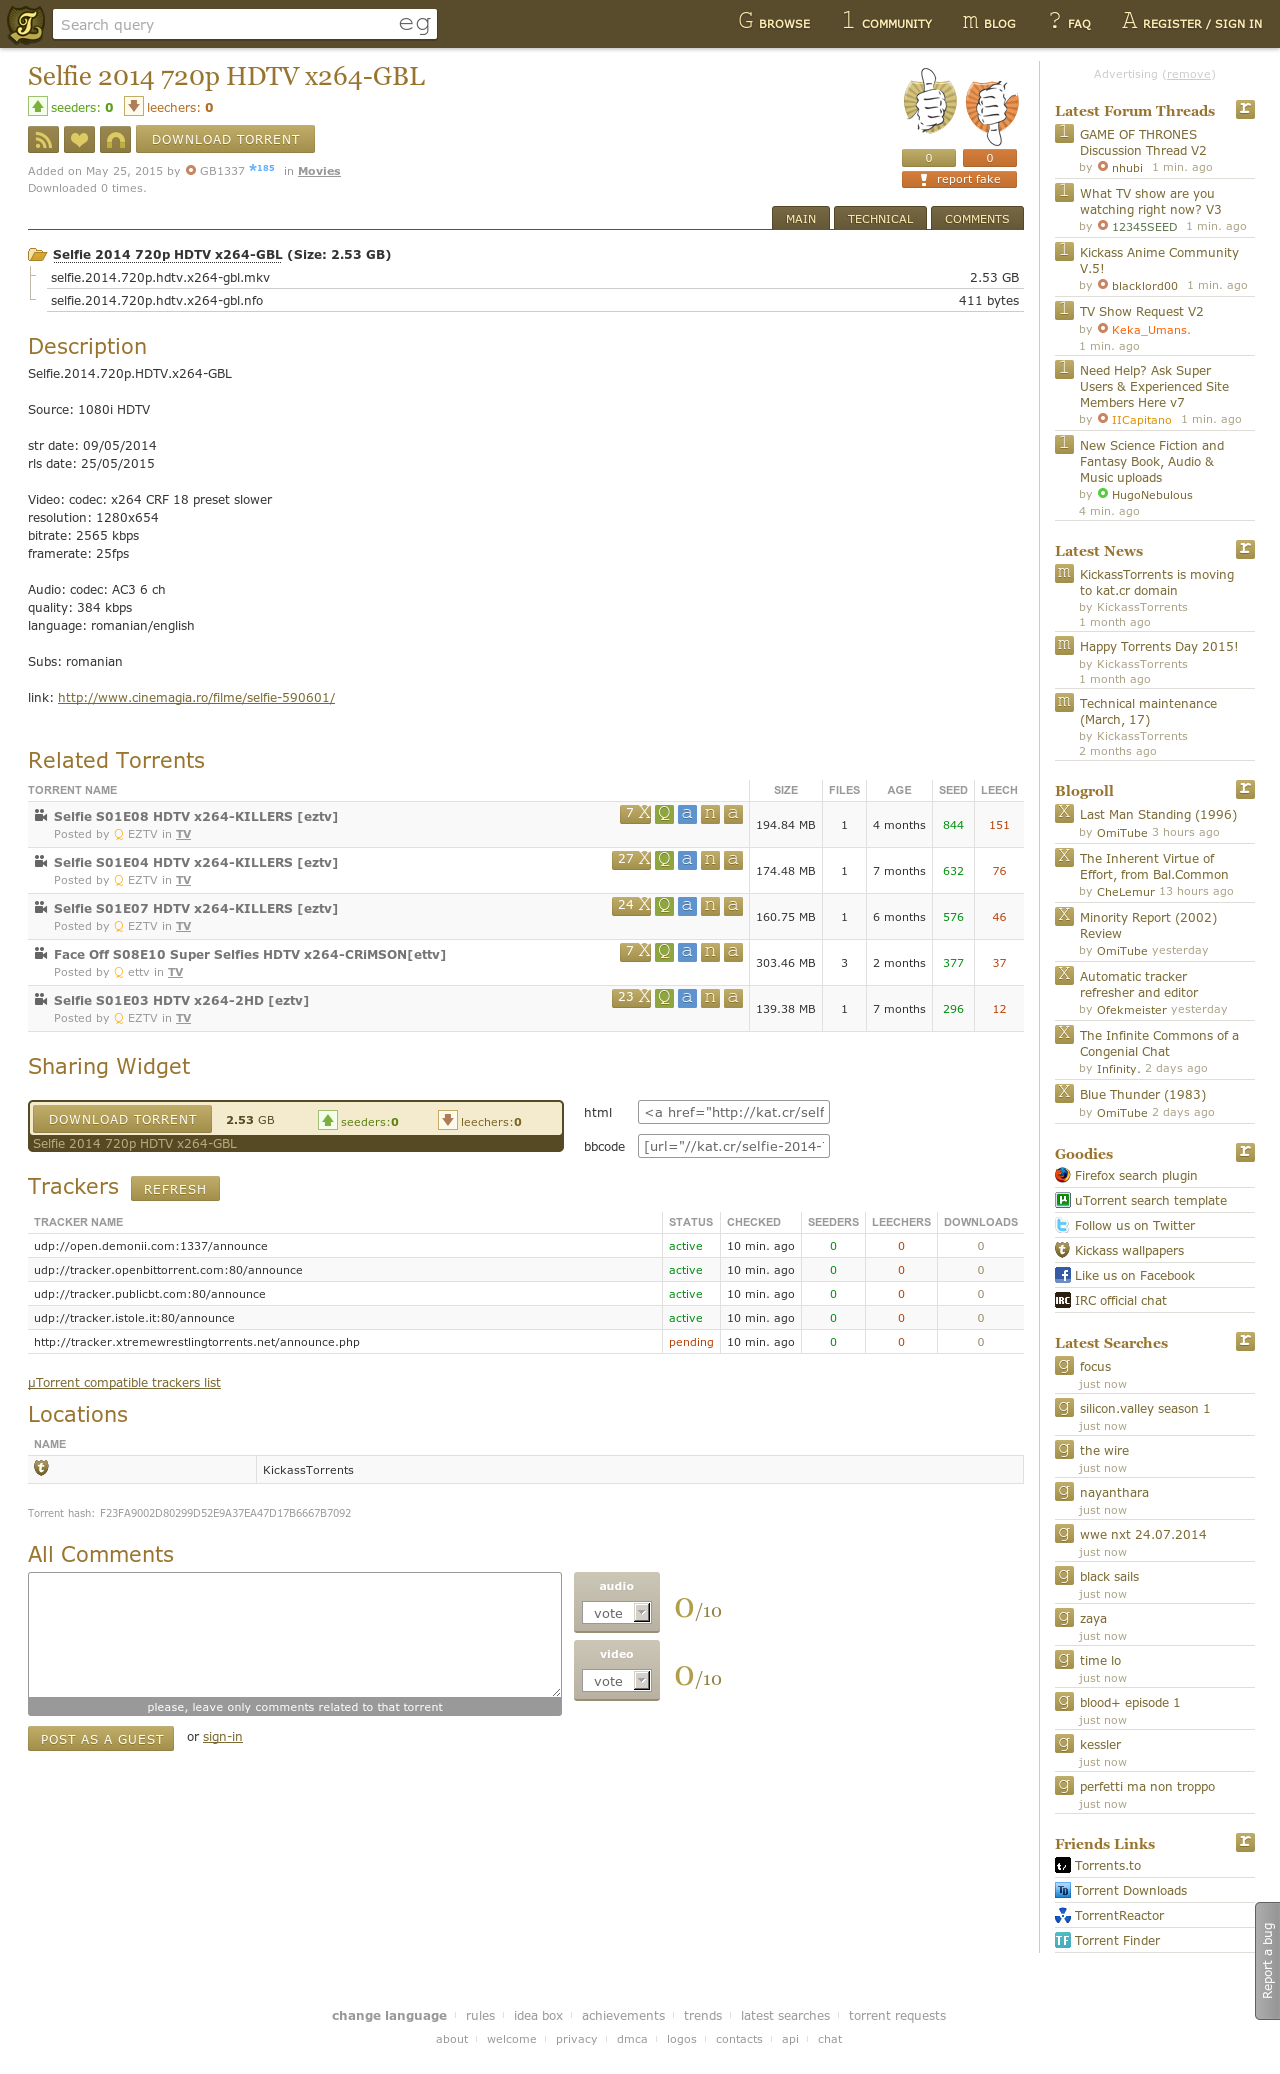1280x2074 pixels.
Task: Open the comments count icon for Selfie S01E03
Action: tap(632, 998)
